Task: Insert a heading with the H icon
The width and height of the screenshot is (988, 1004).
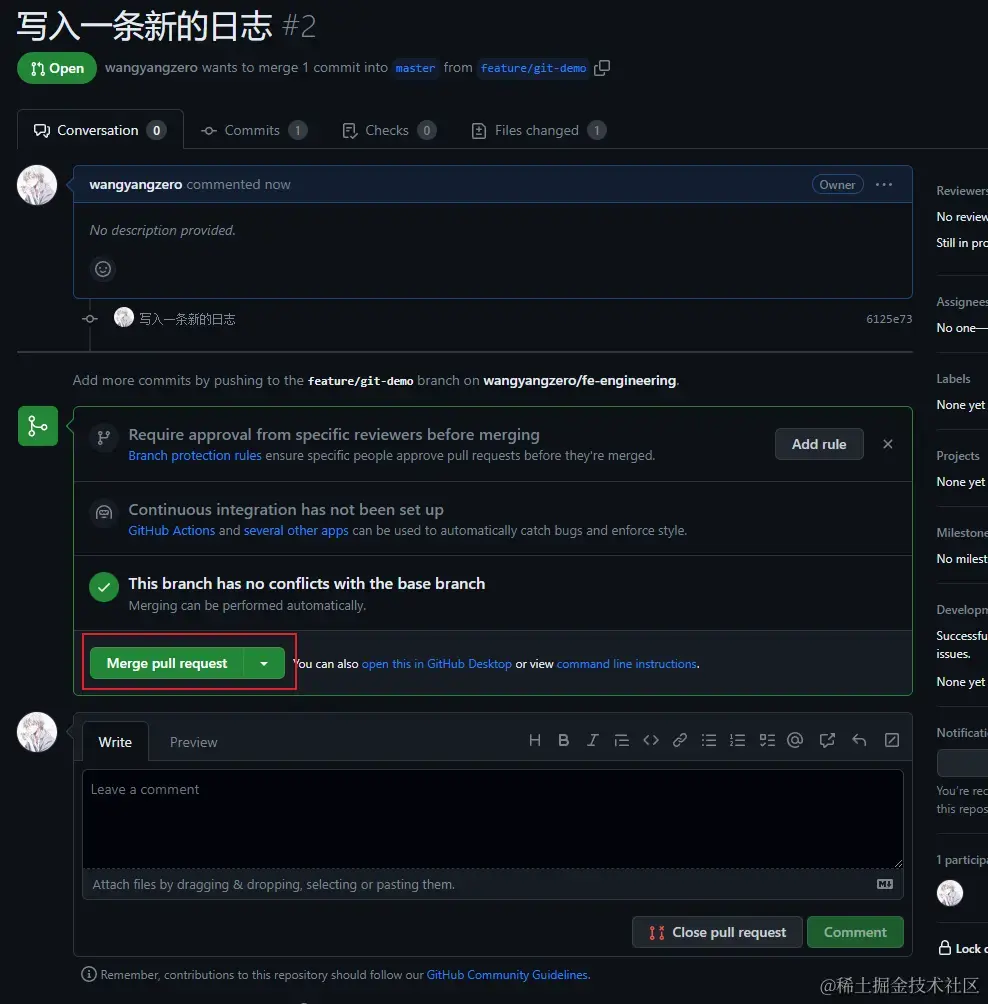Action: coord(535,741)
